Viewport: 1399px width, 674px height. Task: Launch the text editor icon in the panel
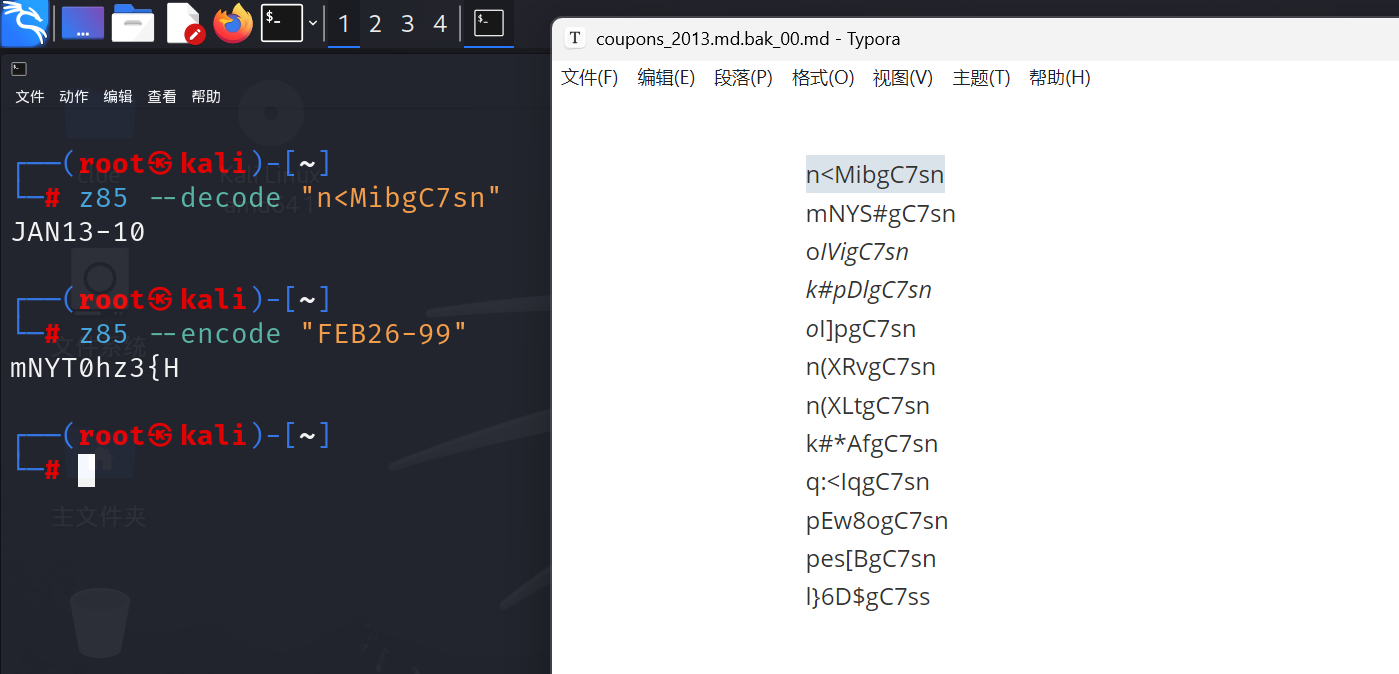[185, 23]
